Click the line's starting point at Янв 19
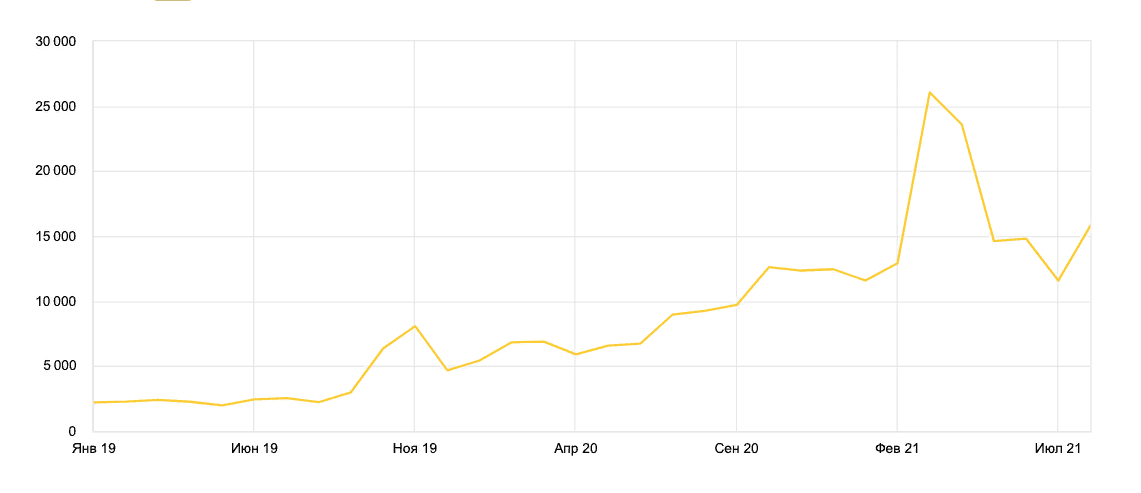The height and width of the screenshot is (493, 1141). 94,402
